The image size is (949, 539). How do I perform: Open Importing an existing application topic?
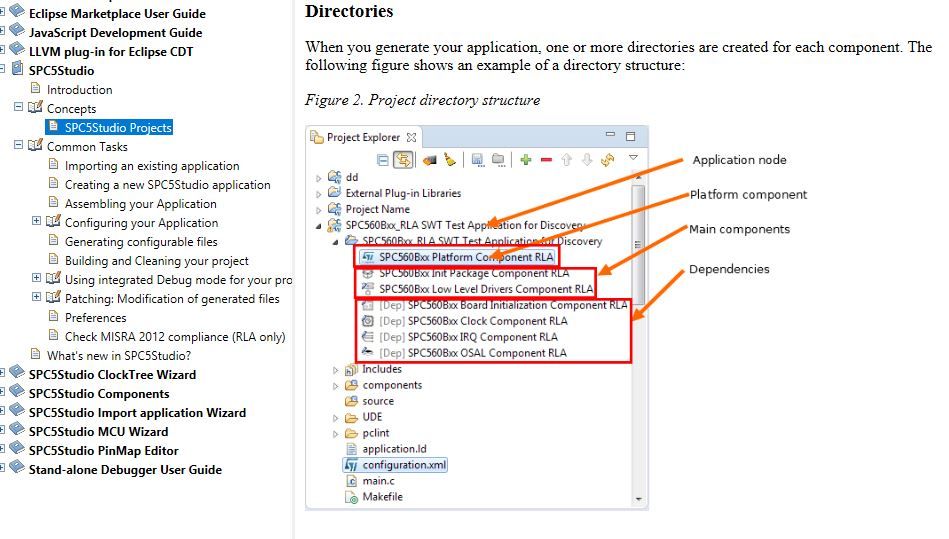(152, 166)
